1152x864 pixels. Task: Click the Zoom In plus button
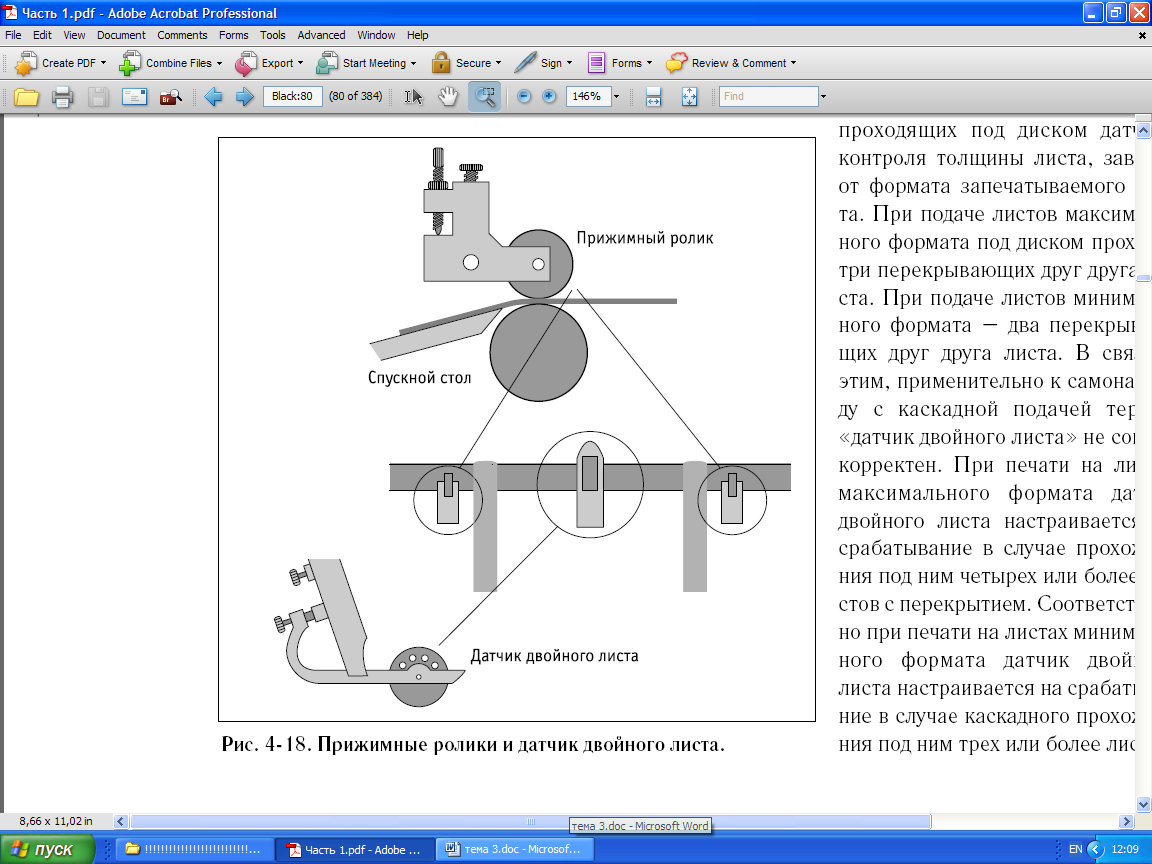[x=549, y=96]
